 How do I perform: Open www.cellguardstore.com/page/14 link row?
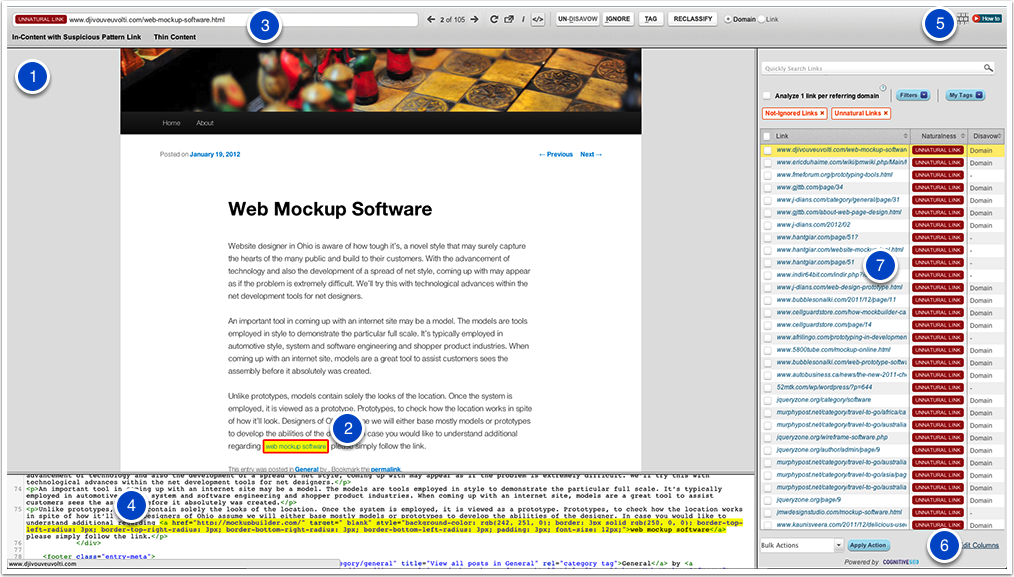(x=824, y=325)
